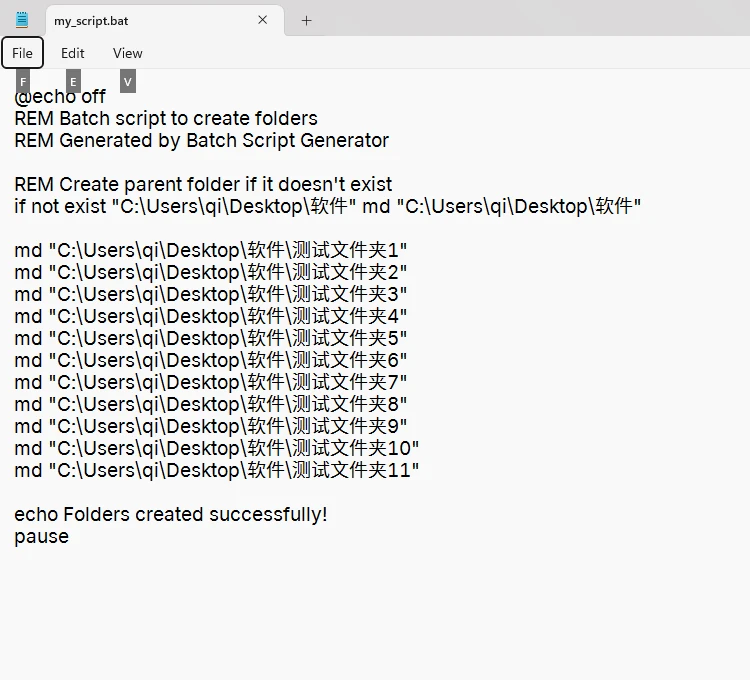The width and height of the screenshot is (750, 680).
Task: Click the md line ending in 测试文件夹11
Action: click(x=216, y=471)
